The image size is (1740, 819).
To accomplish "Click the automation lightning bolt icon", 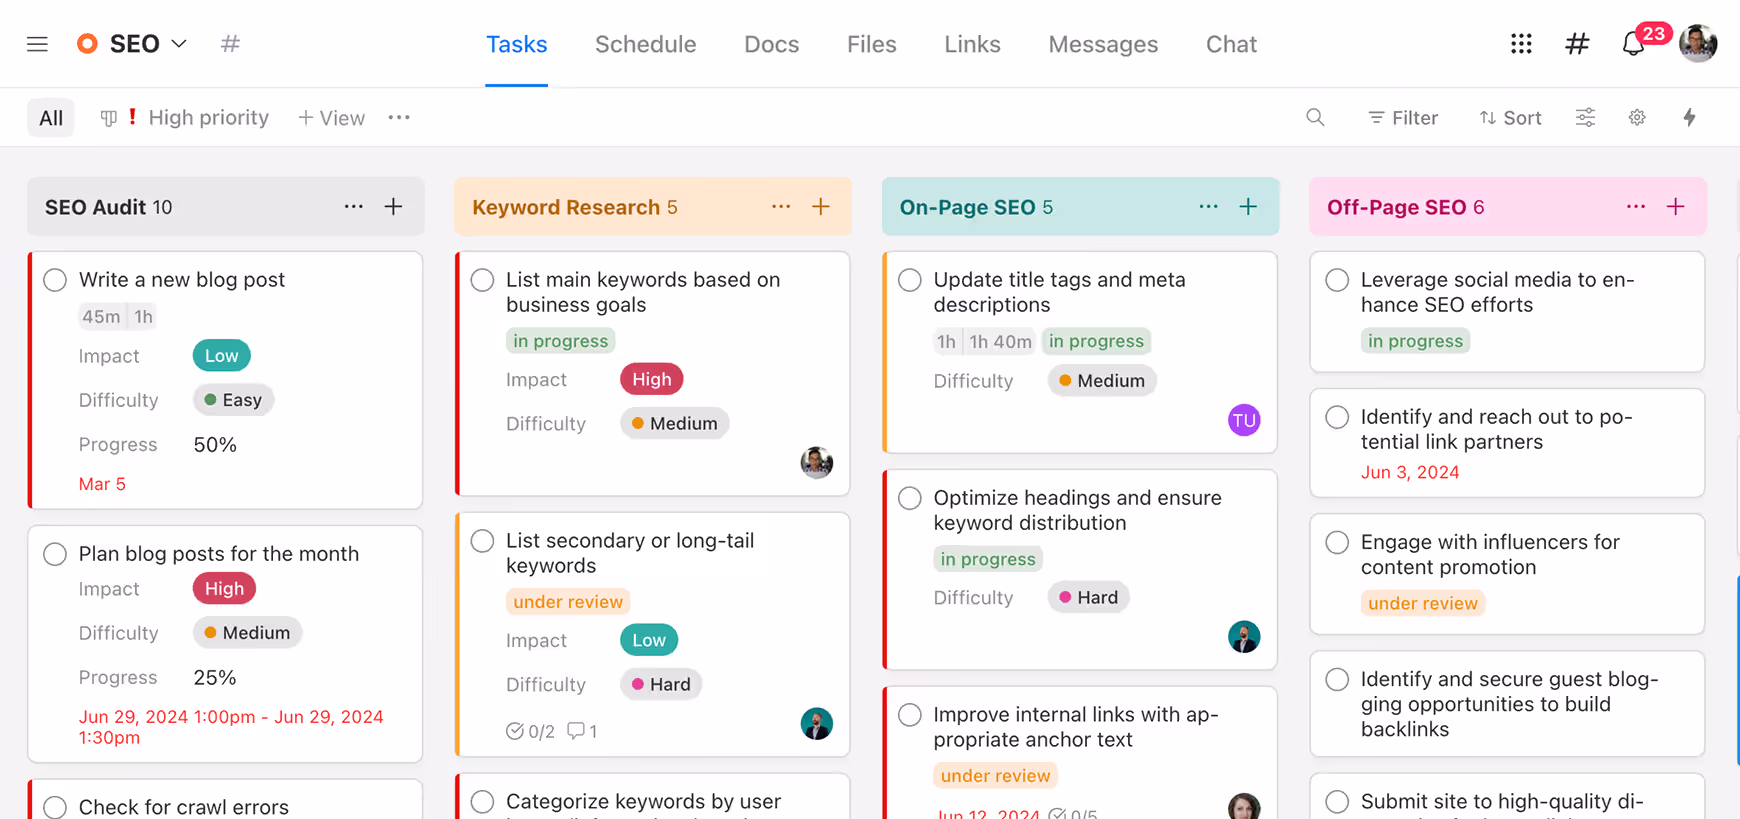I will [x=1689, y=118].
